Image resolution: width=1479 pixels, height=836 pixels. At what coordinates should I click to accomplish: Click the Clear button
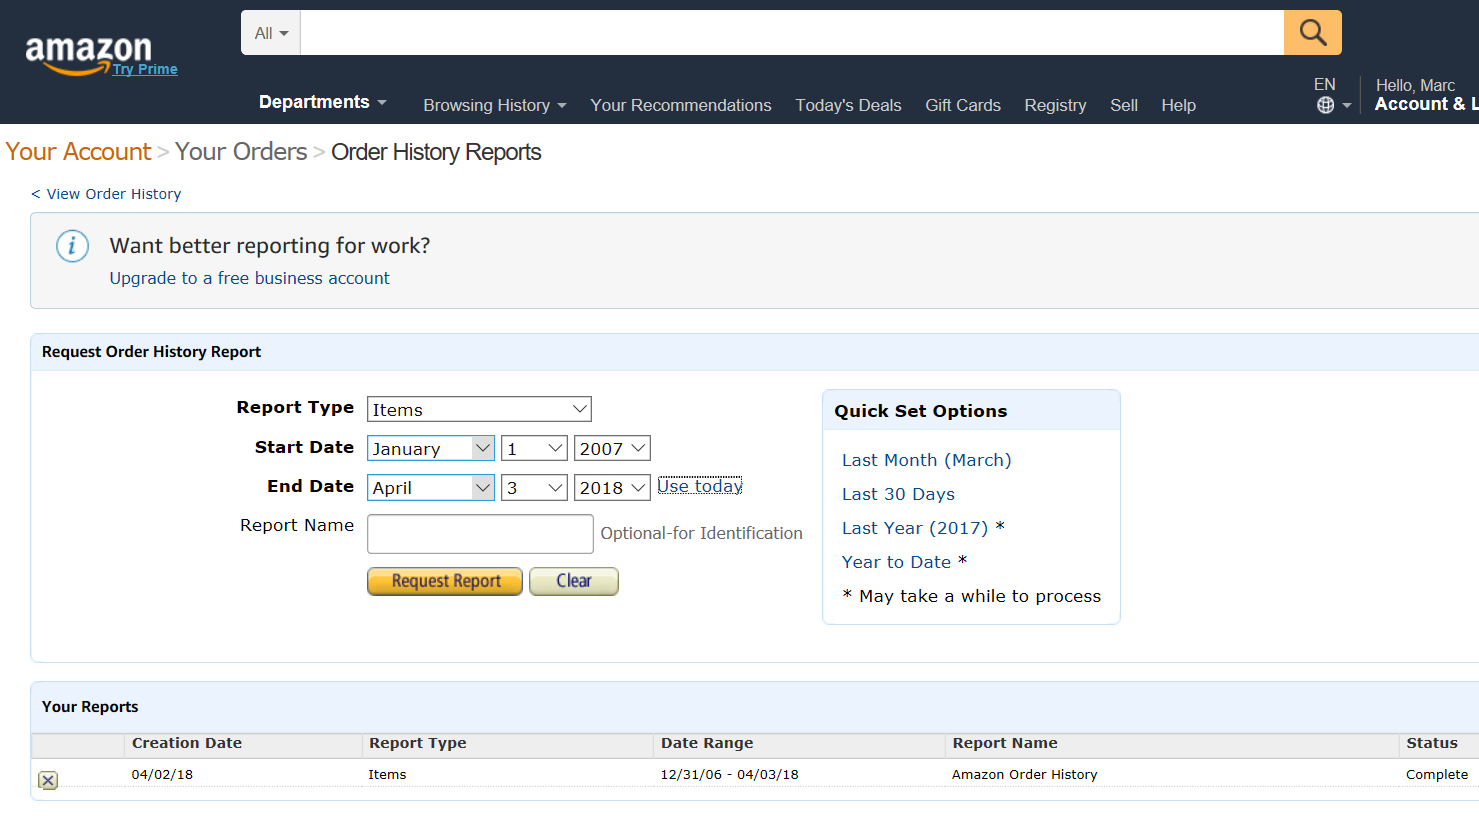pos(573,581)
